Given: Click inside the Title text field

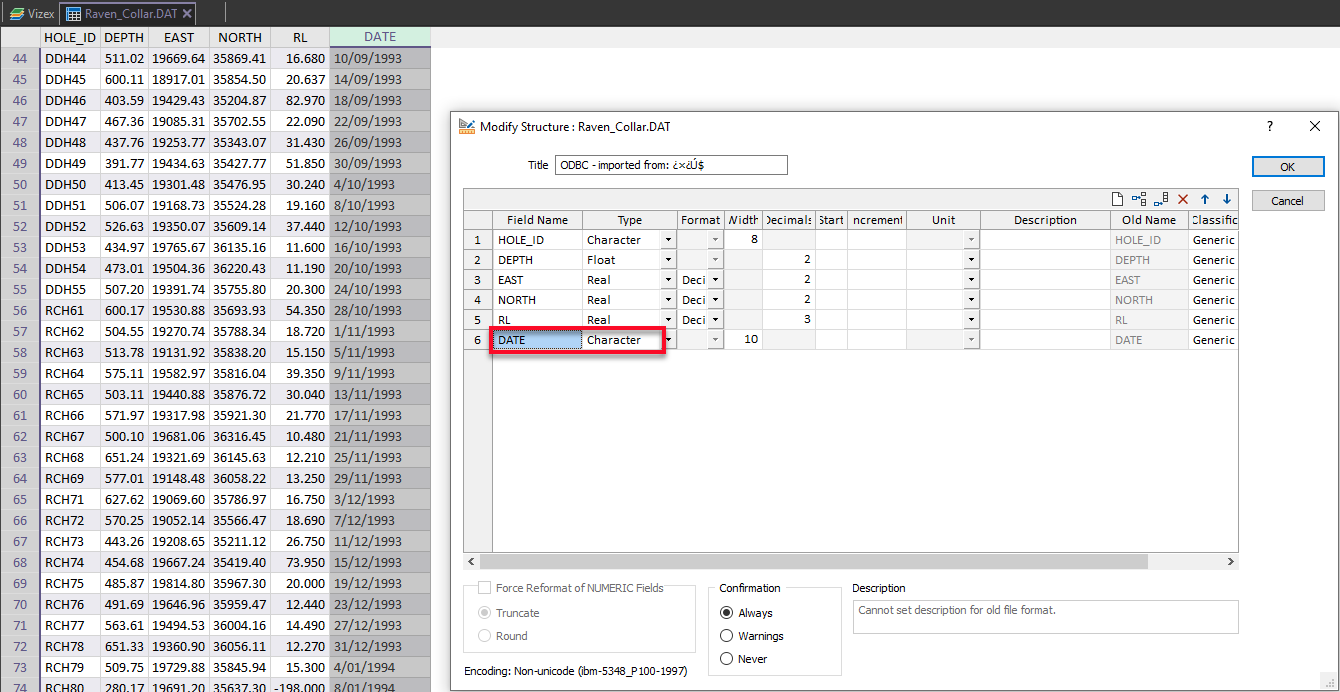Looking at the screenshot, I should (670, 164).
